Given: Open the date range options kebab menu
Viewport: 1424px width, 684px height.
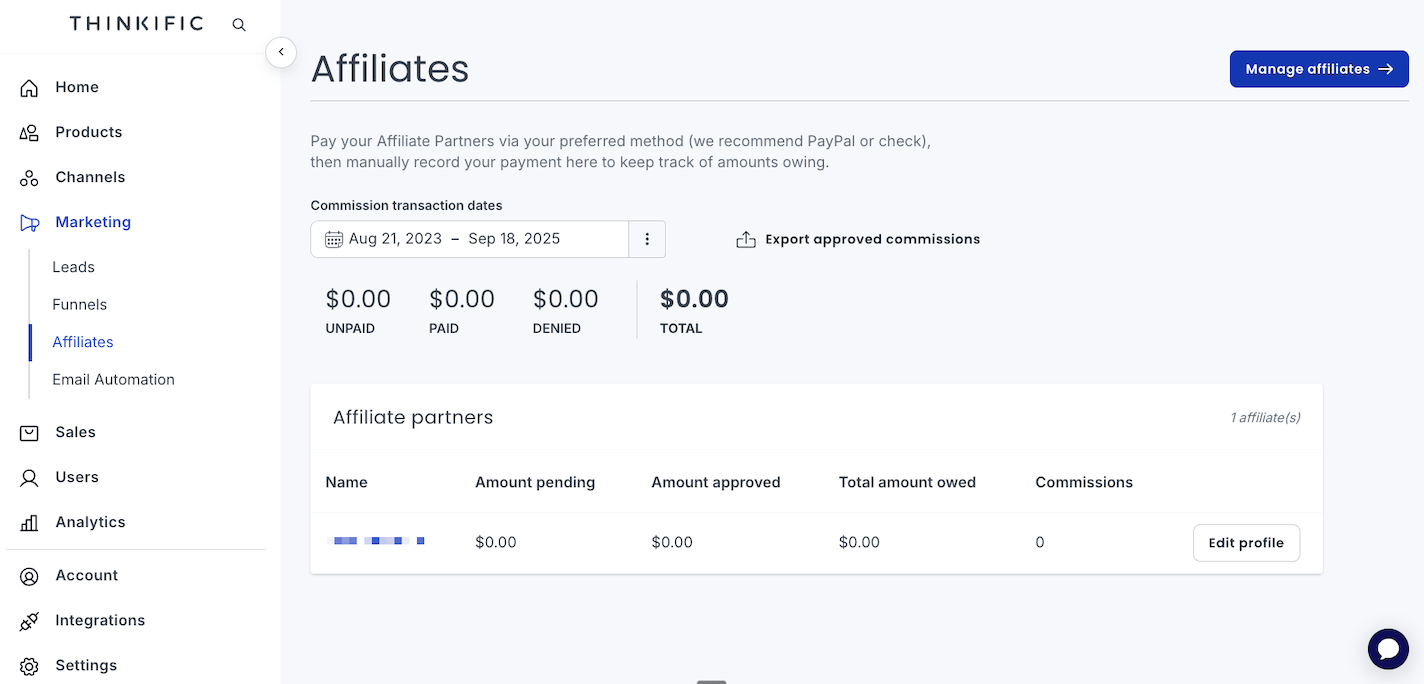Looking at the screenshot, I should (647, 239).
